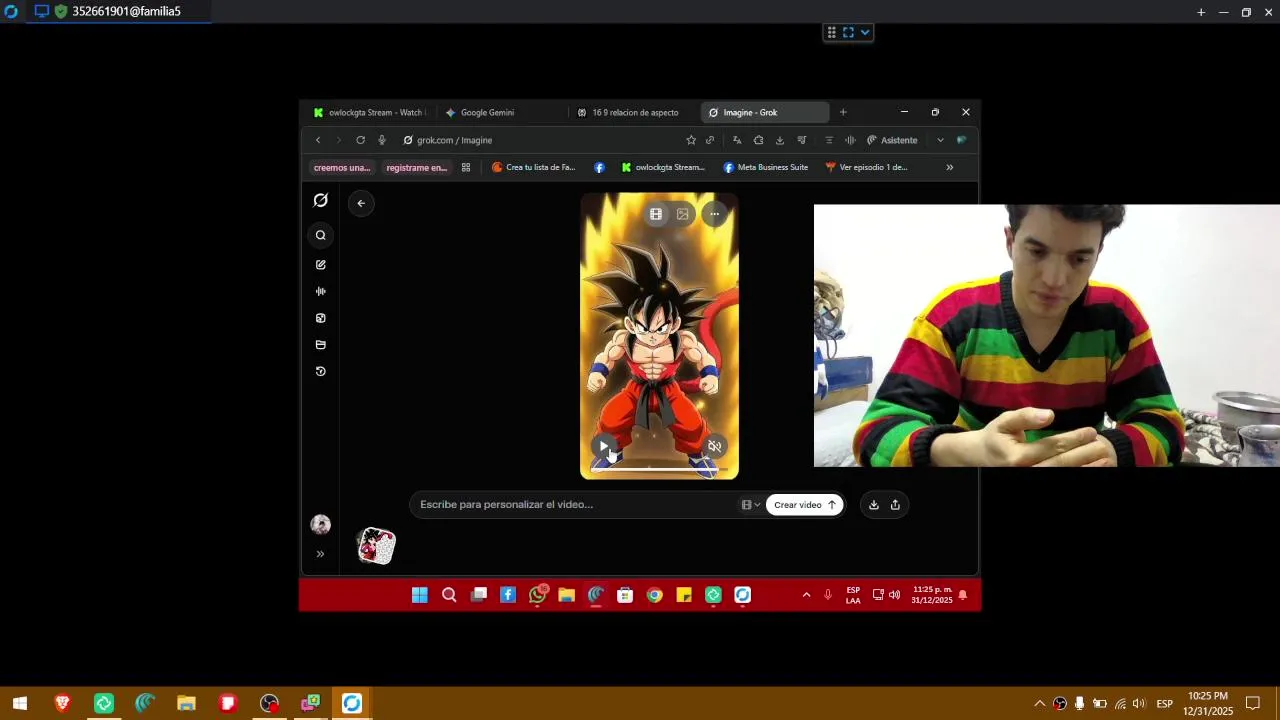
Task: Click the Crear video button
Action: tap(805, 505)
